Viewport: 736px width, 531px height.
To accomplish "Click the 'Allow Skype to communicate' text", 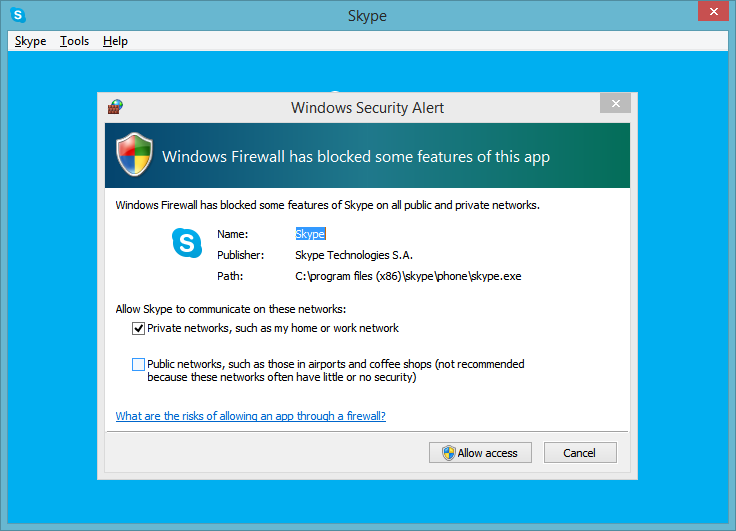I will pos(230,309).
